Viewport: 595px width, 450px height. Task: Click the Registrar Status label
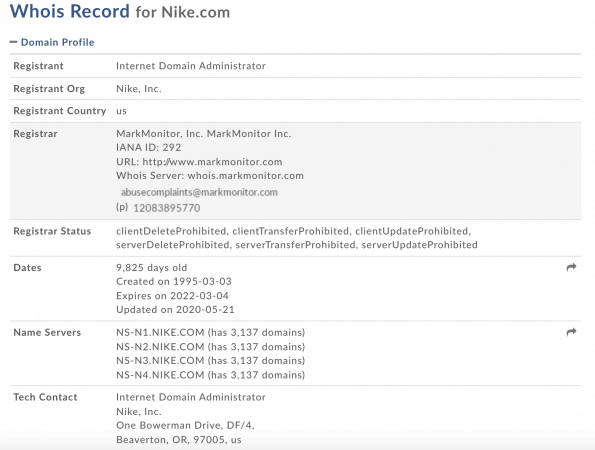point(52,231)
